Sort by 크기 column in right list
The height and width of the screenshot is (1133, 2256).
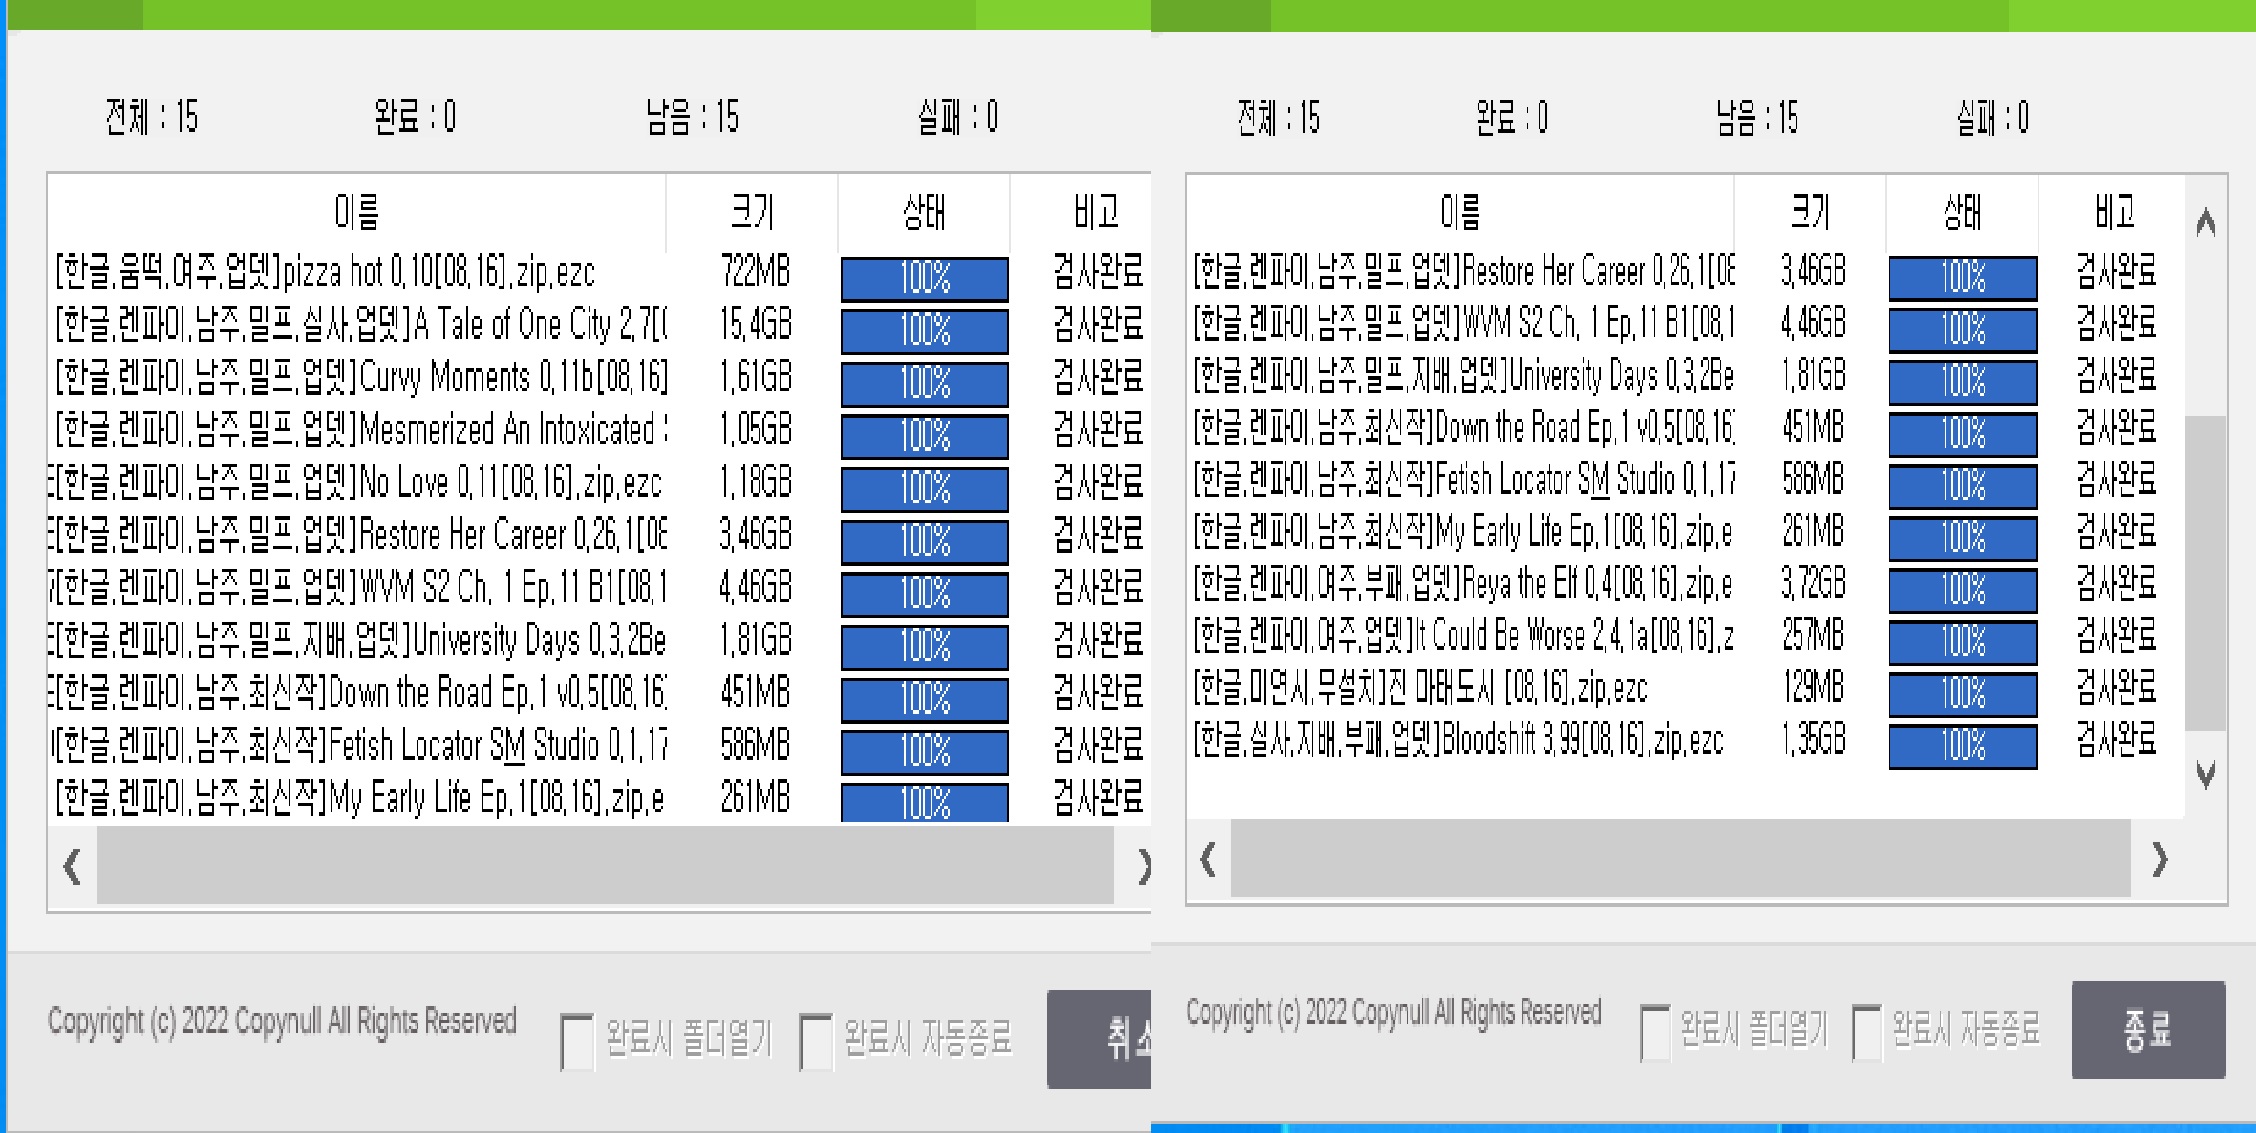1810,212
